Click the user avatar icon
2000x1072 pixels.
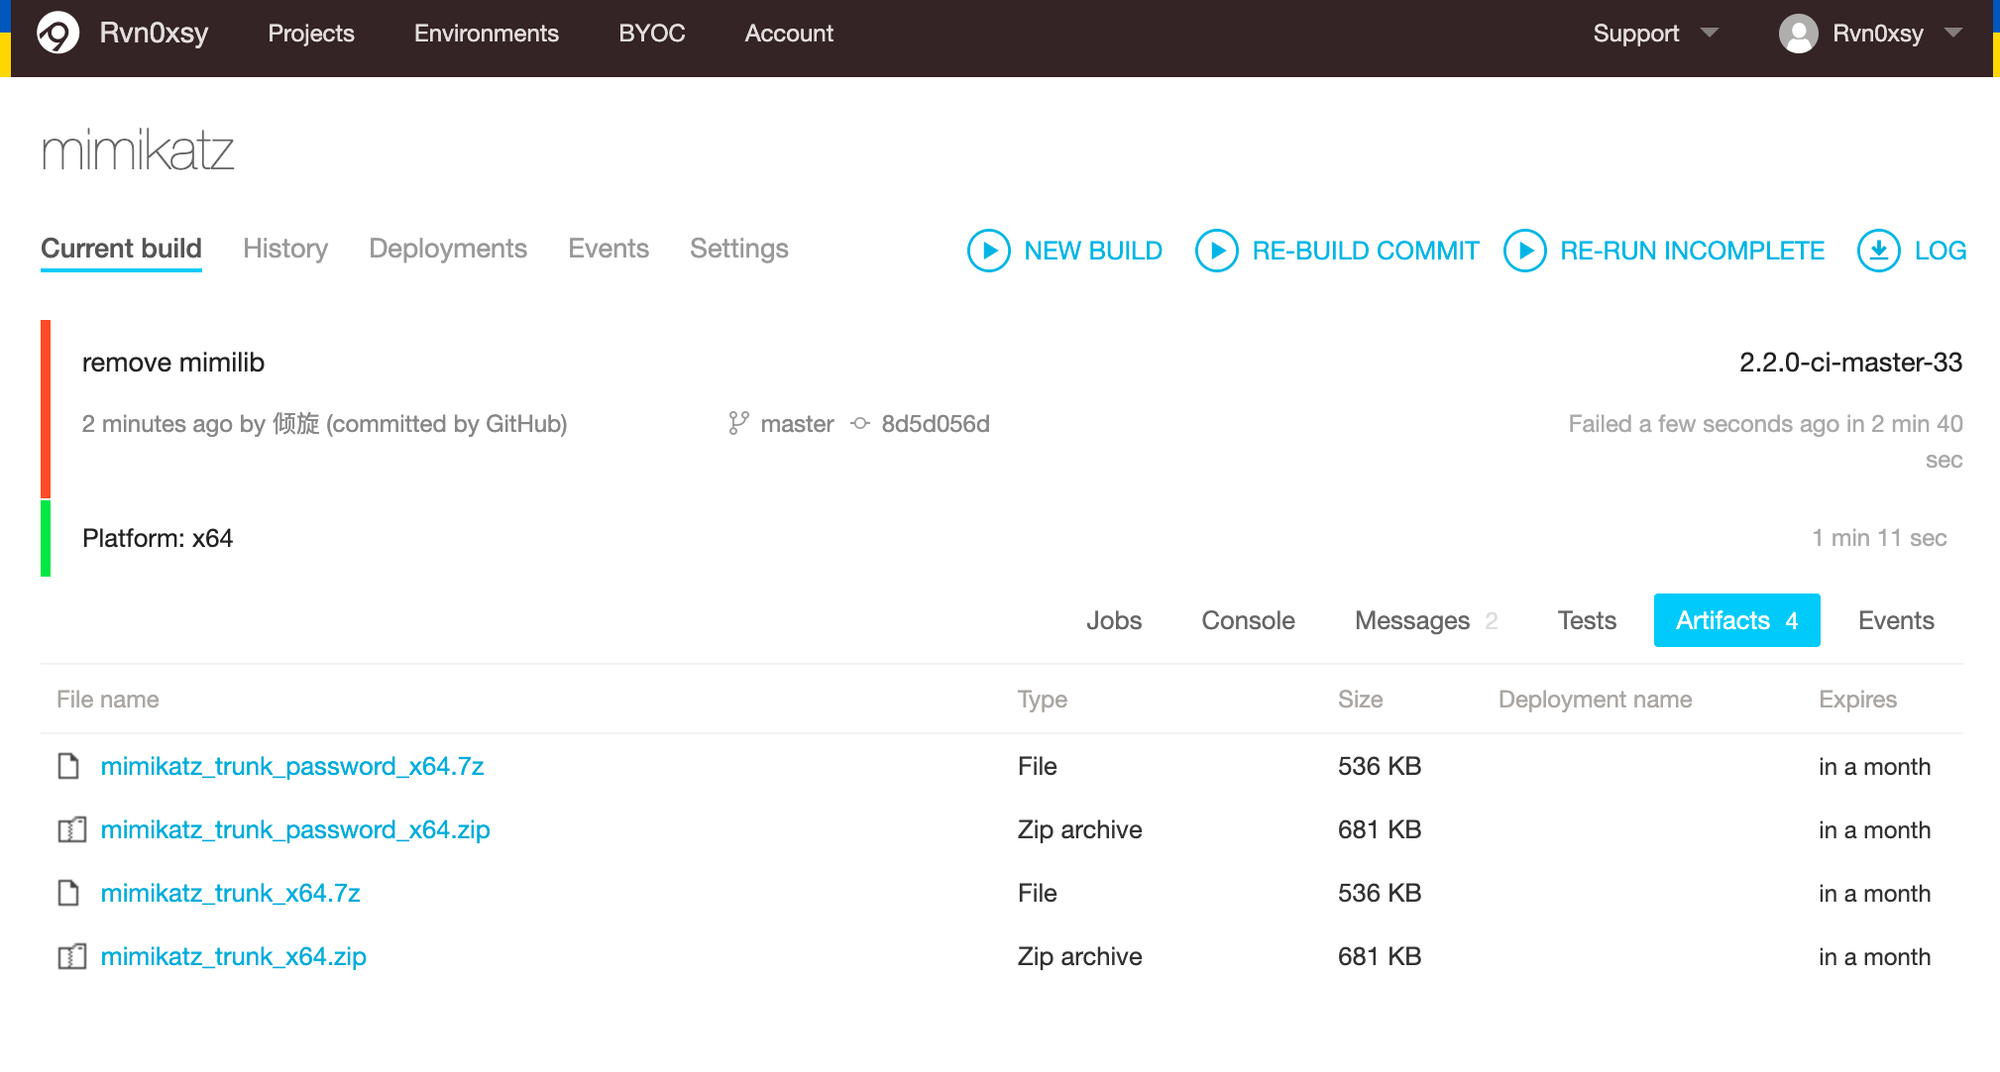point(1798,34)
